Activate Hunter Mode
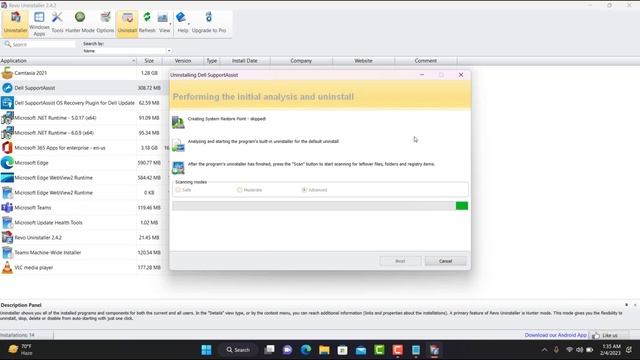Image resolution: width=640 pixels, height=360 pixels. click(x=80, y=22)
